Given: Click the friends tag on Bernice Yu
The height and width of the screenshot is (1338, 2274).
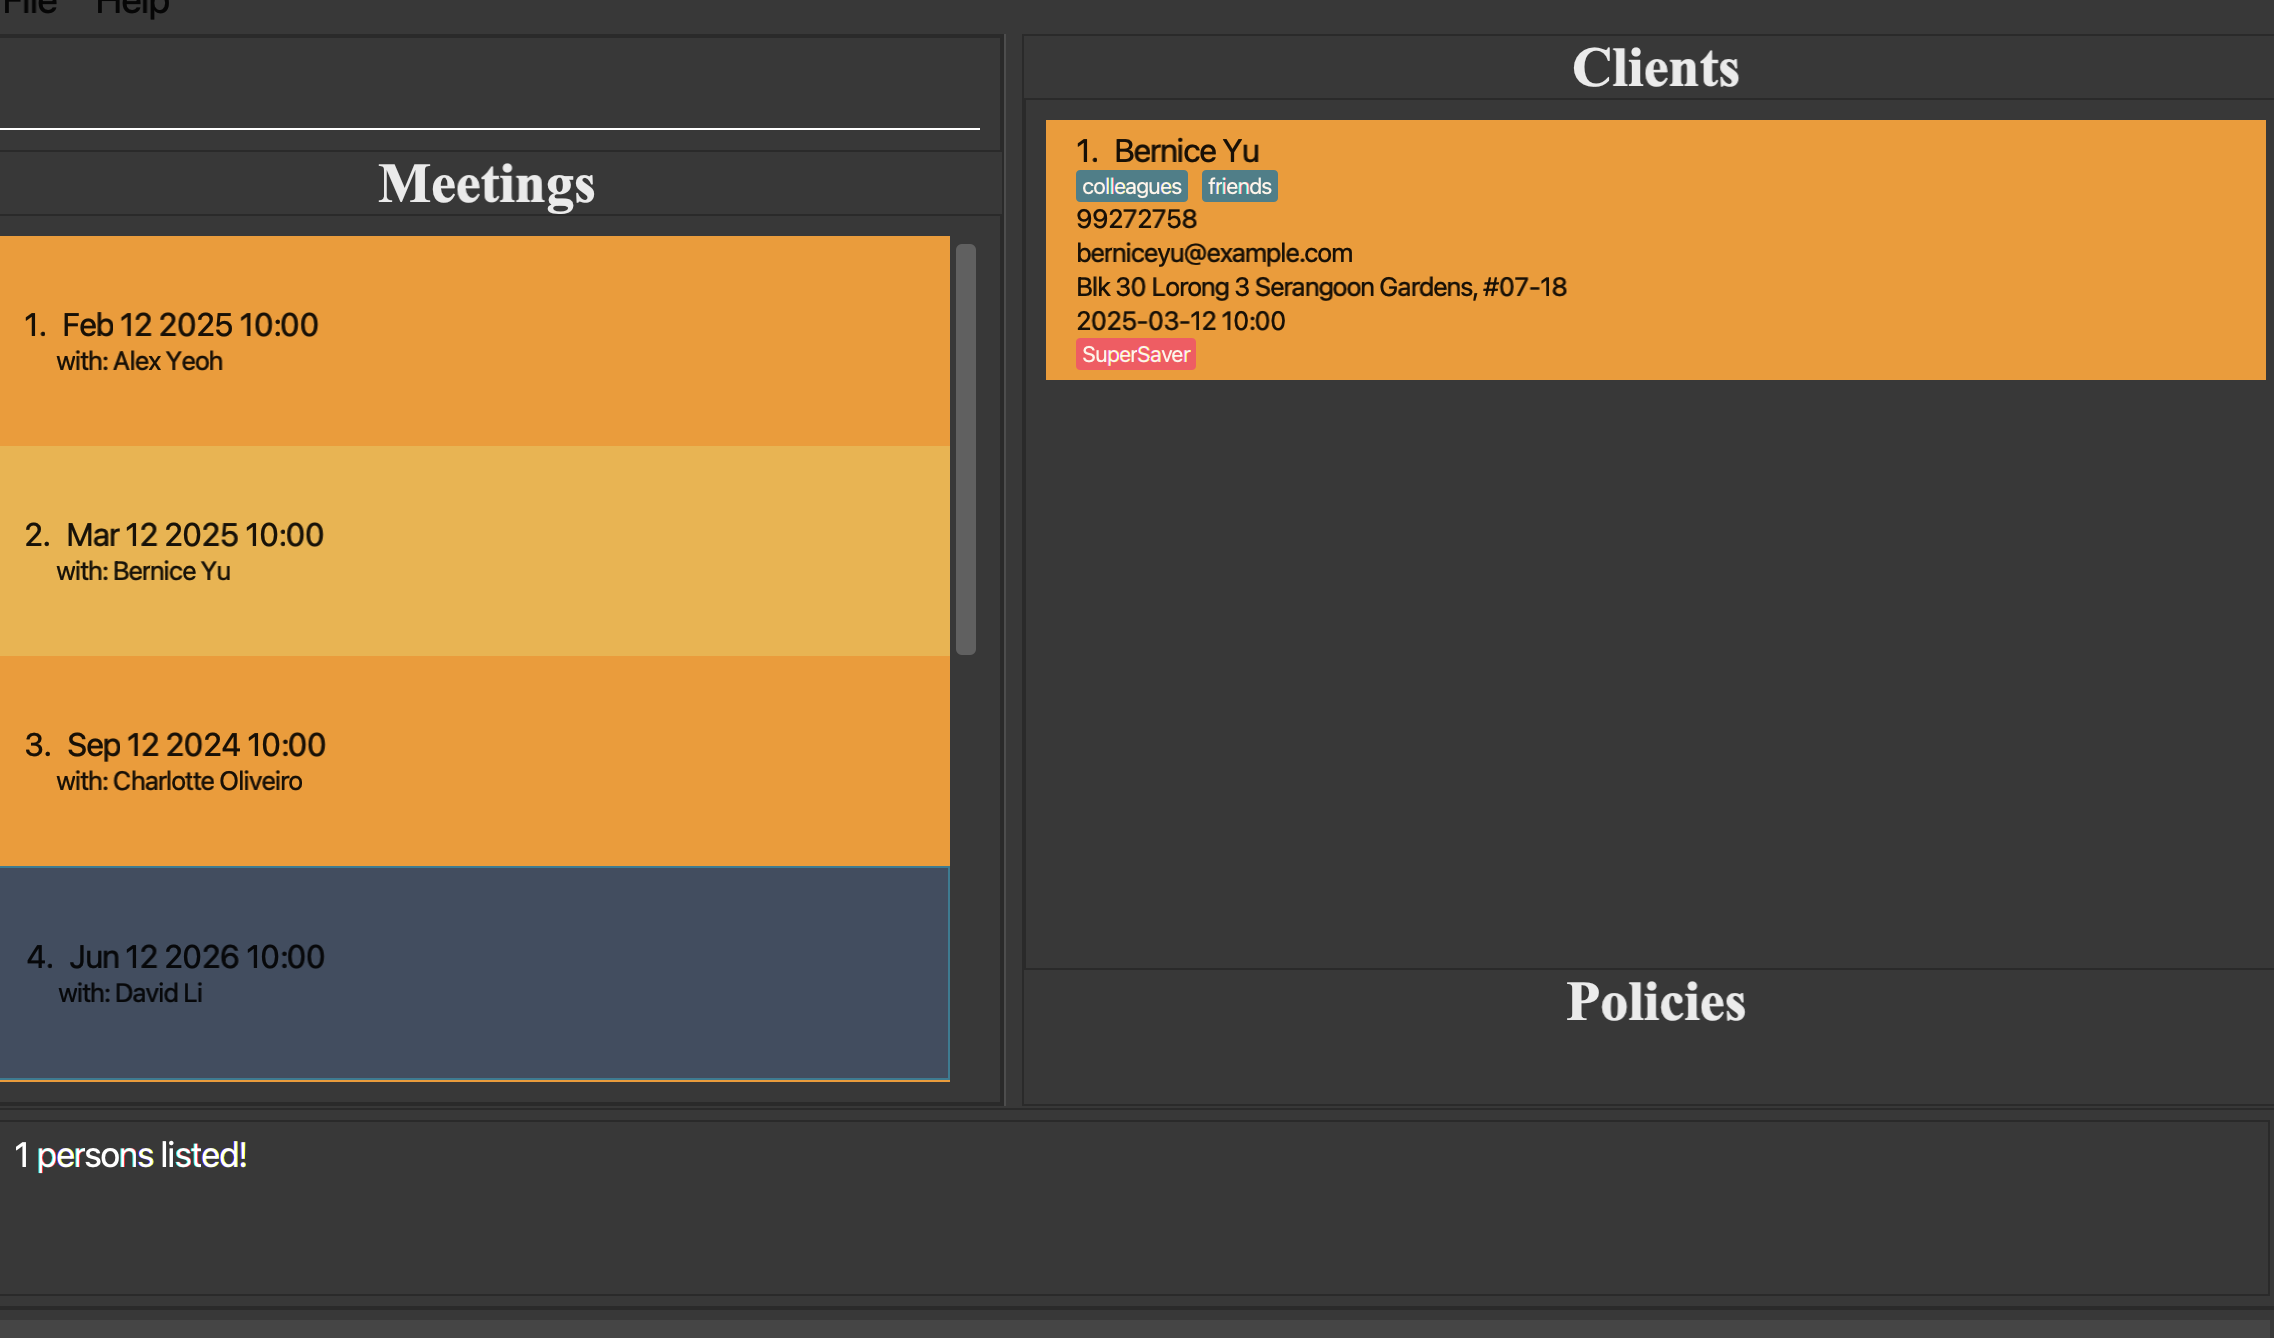Looking at the screenshot, I should click(1239, 187).
